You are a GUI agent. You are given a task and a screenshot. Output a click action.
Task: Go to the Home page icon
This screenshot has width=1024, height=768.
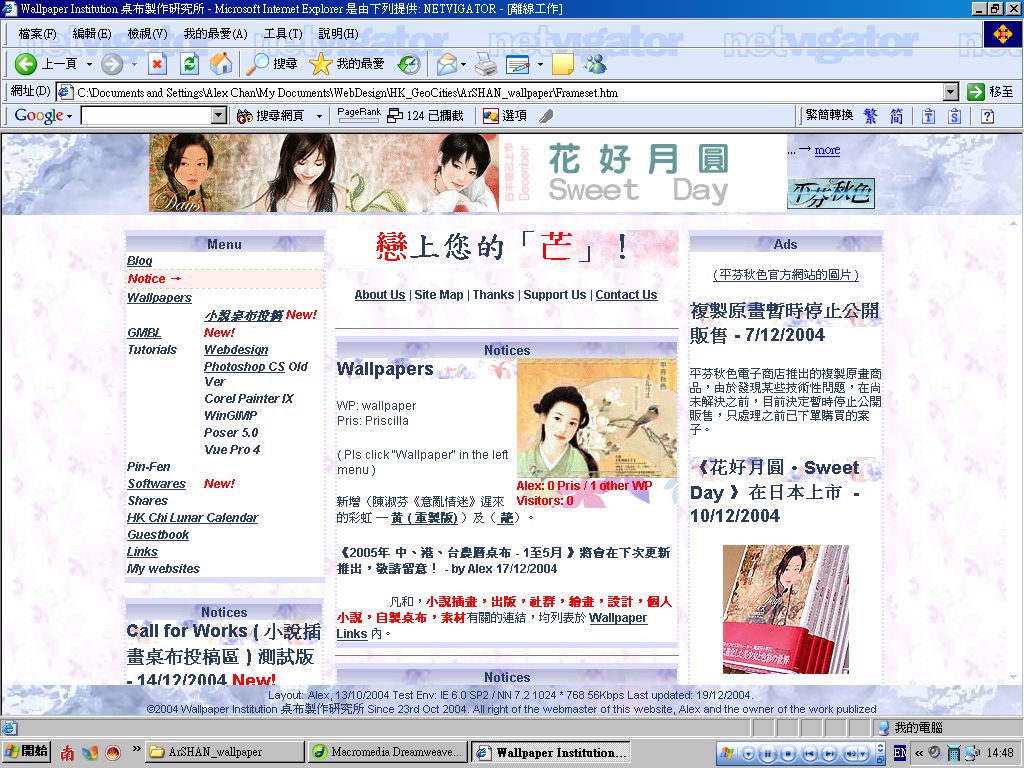(221, 63)
